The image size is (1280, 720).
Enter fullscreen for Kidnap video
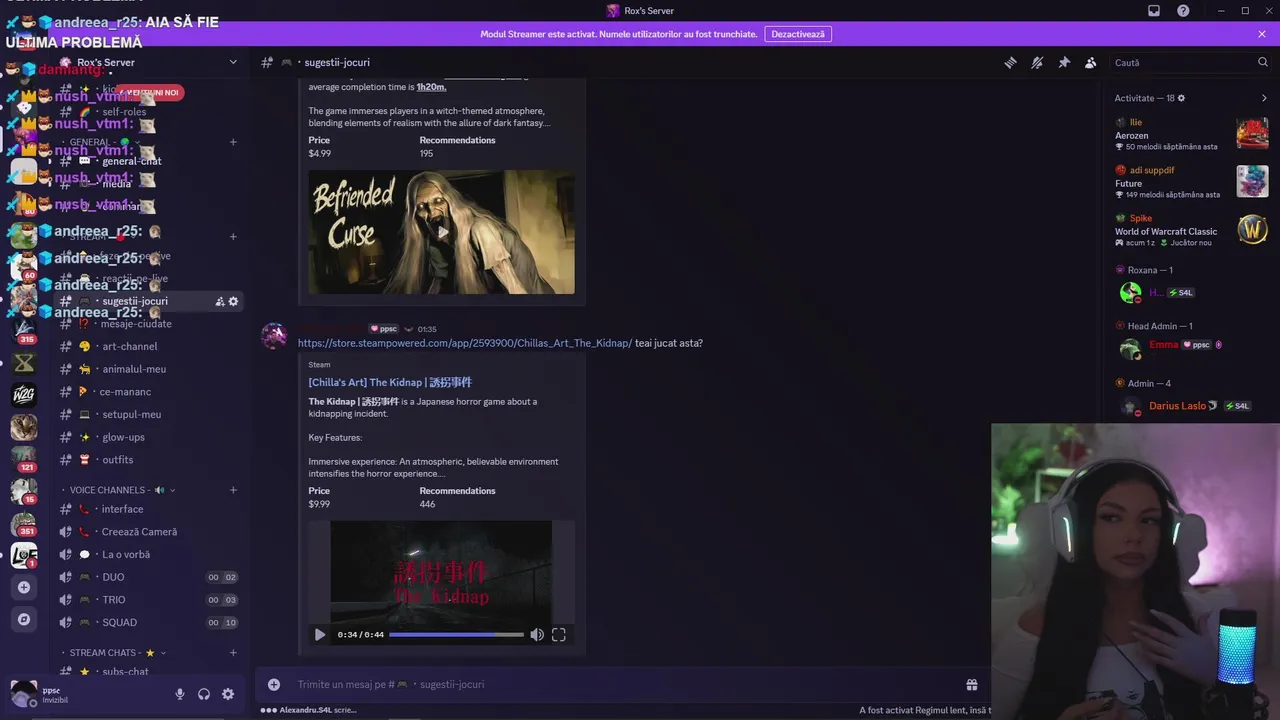pos(559,635)
